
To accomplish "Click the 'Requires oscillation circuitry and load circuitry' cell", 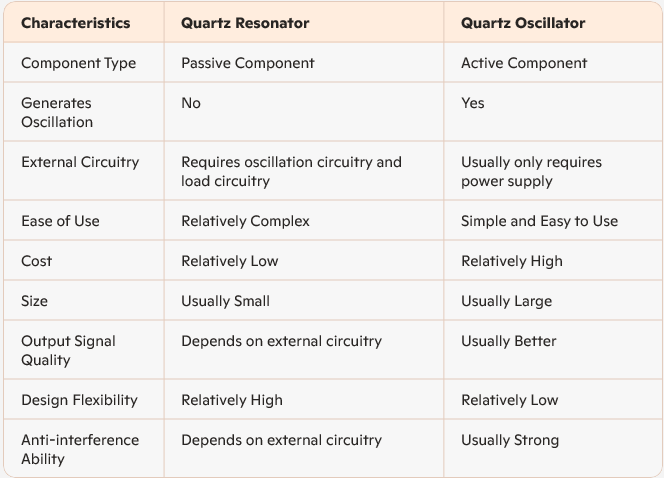I will pos(291,171).
